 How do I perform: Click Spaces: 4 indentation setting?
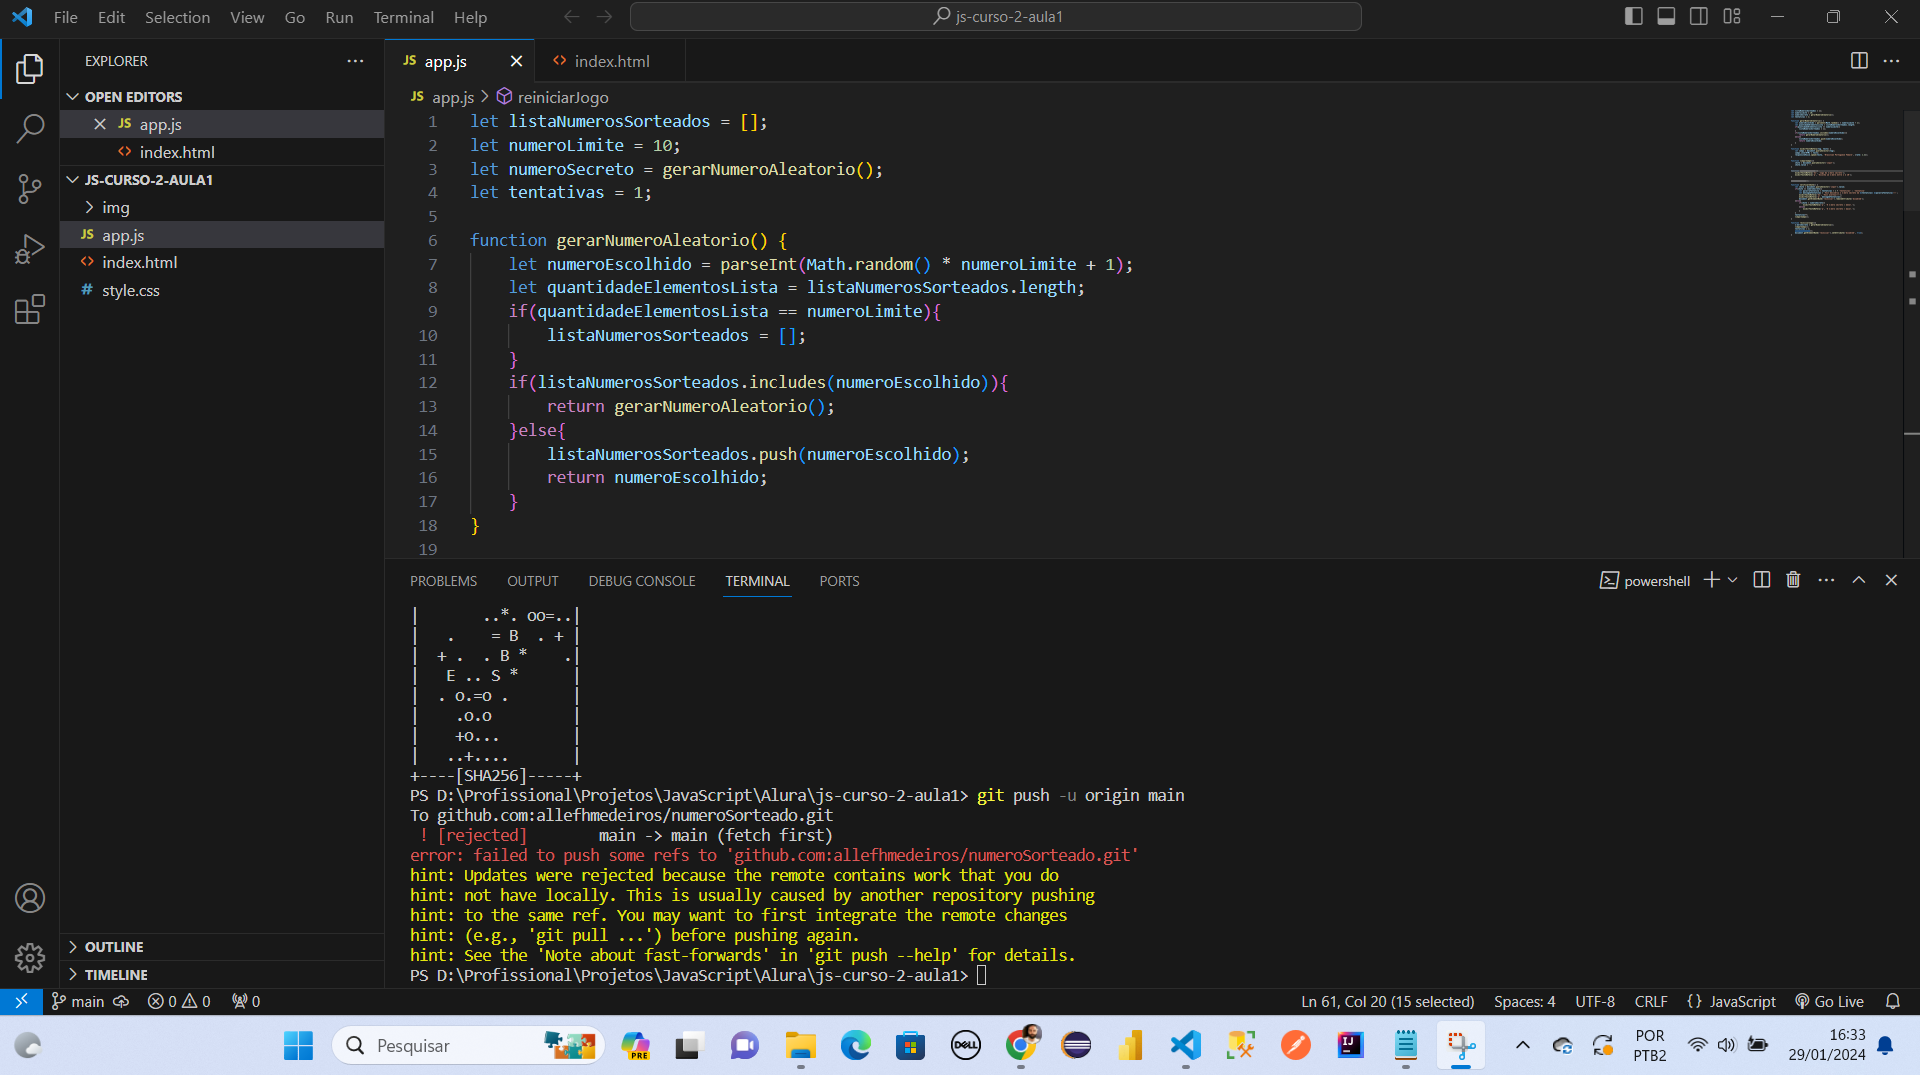(x=1525, y=1001)
